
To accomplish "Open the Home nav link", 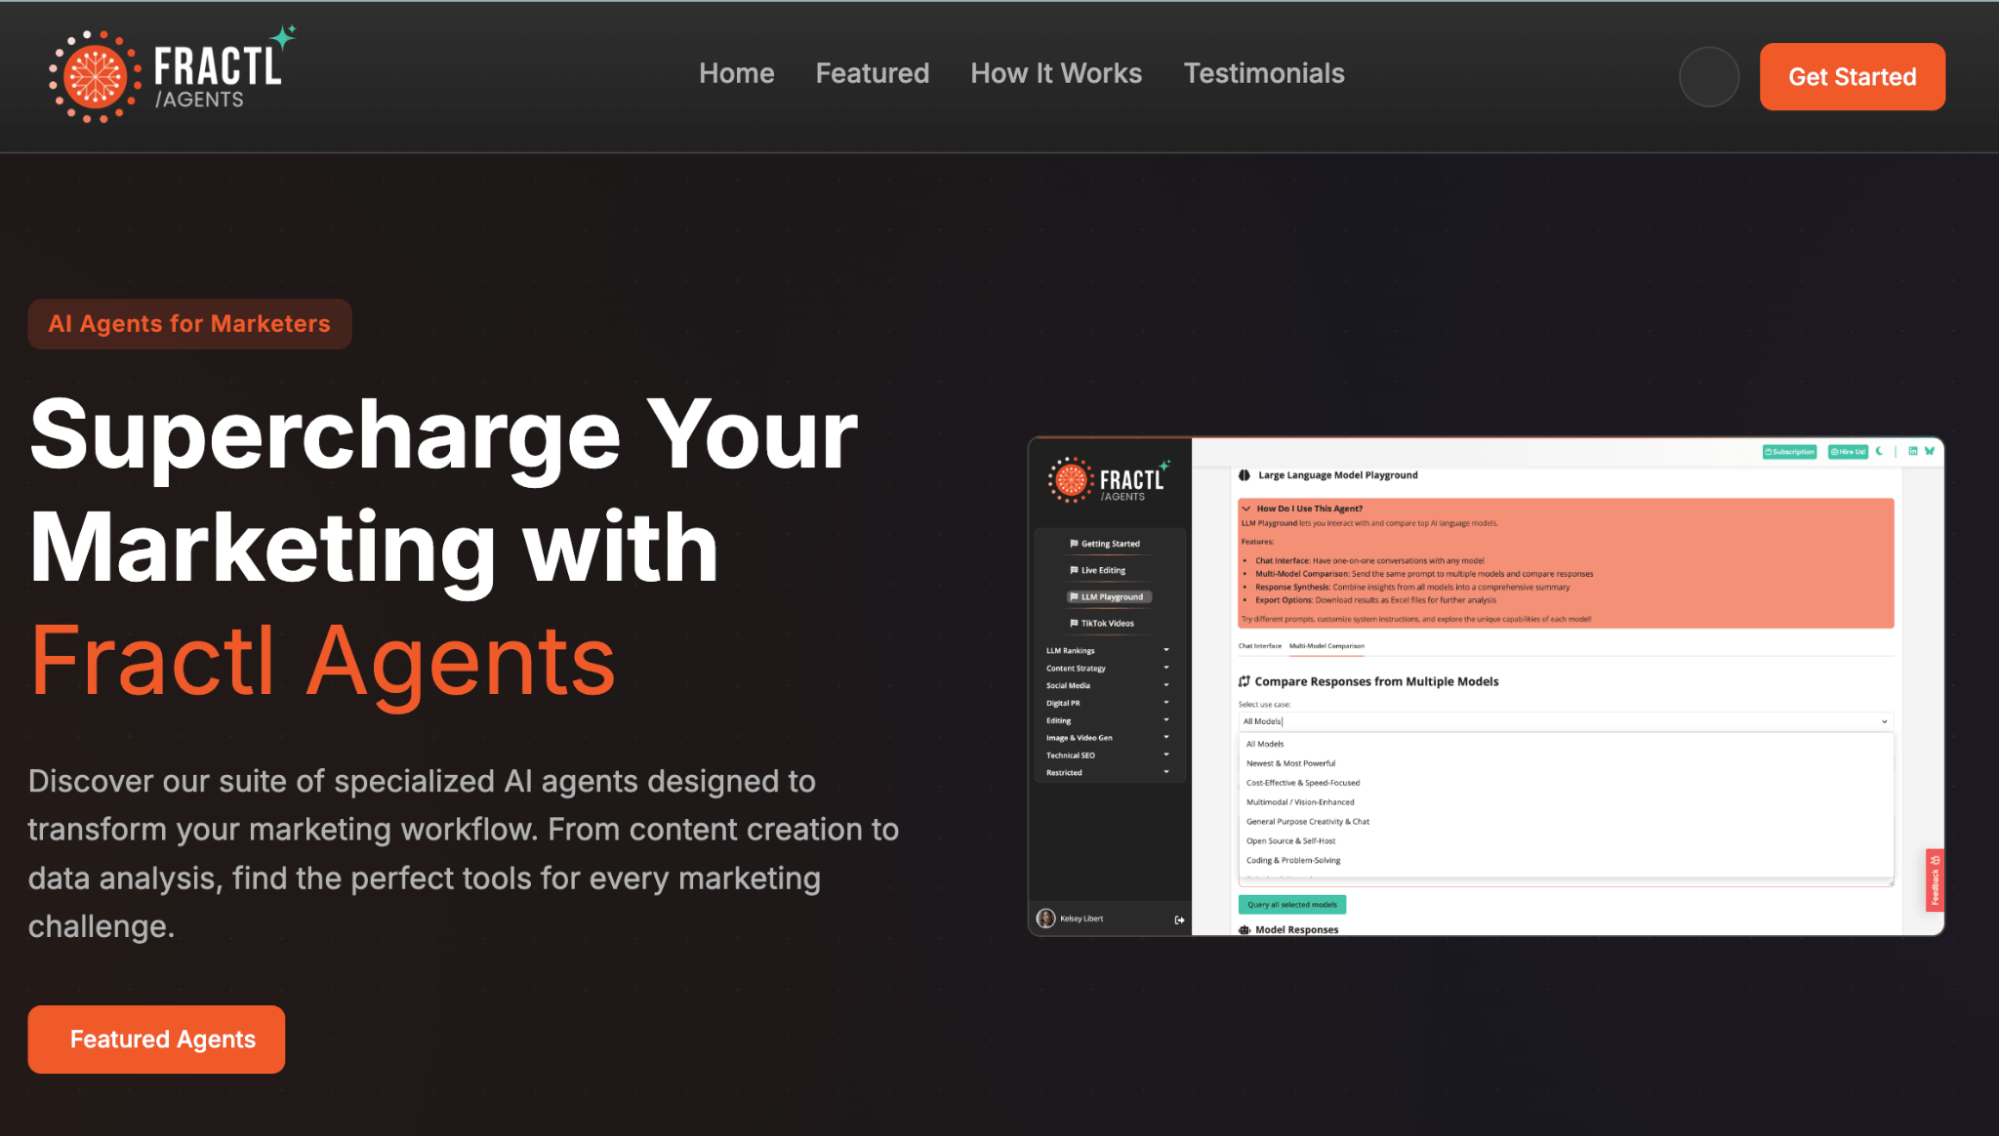I will [x=736, y=74].
